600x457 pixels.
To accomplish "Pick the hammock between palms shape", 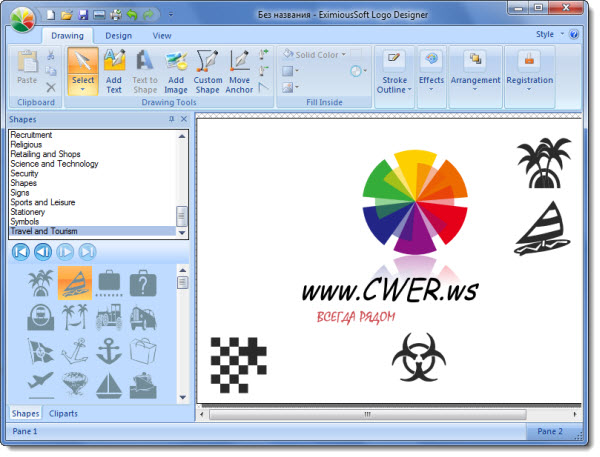I will tap(75, 317).
